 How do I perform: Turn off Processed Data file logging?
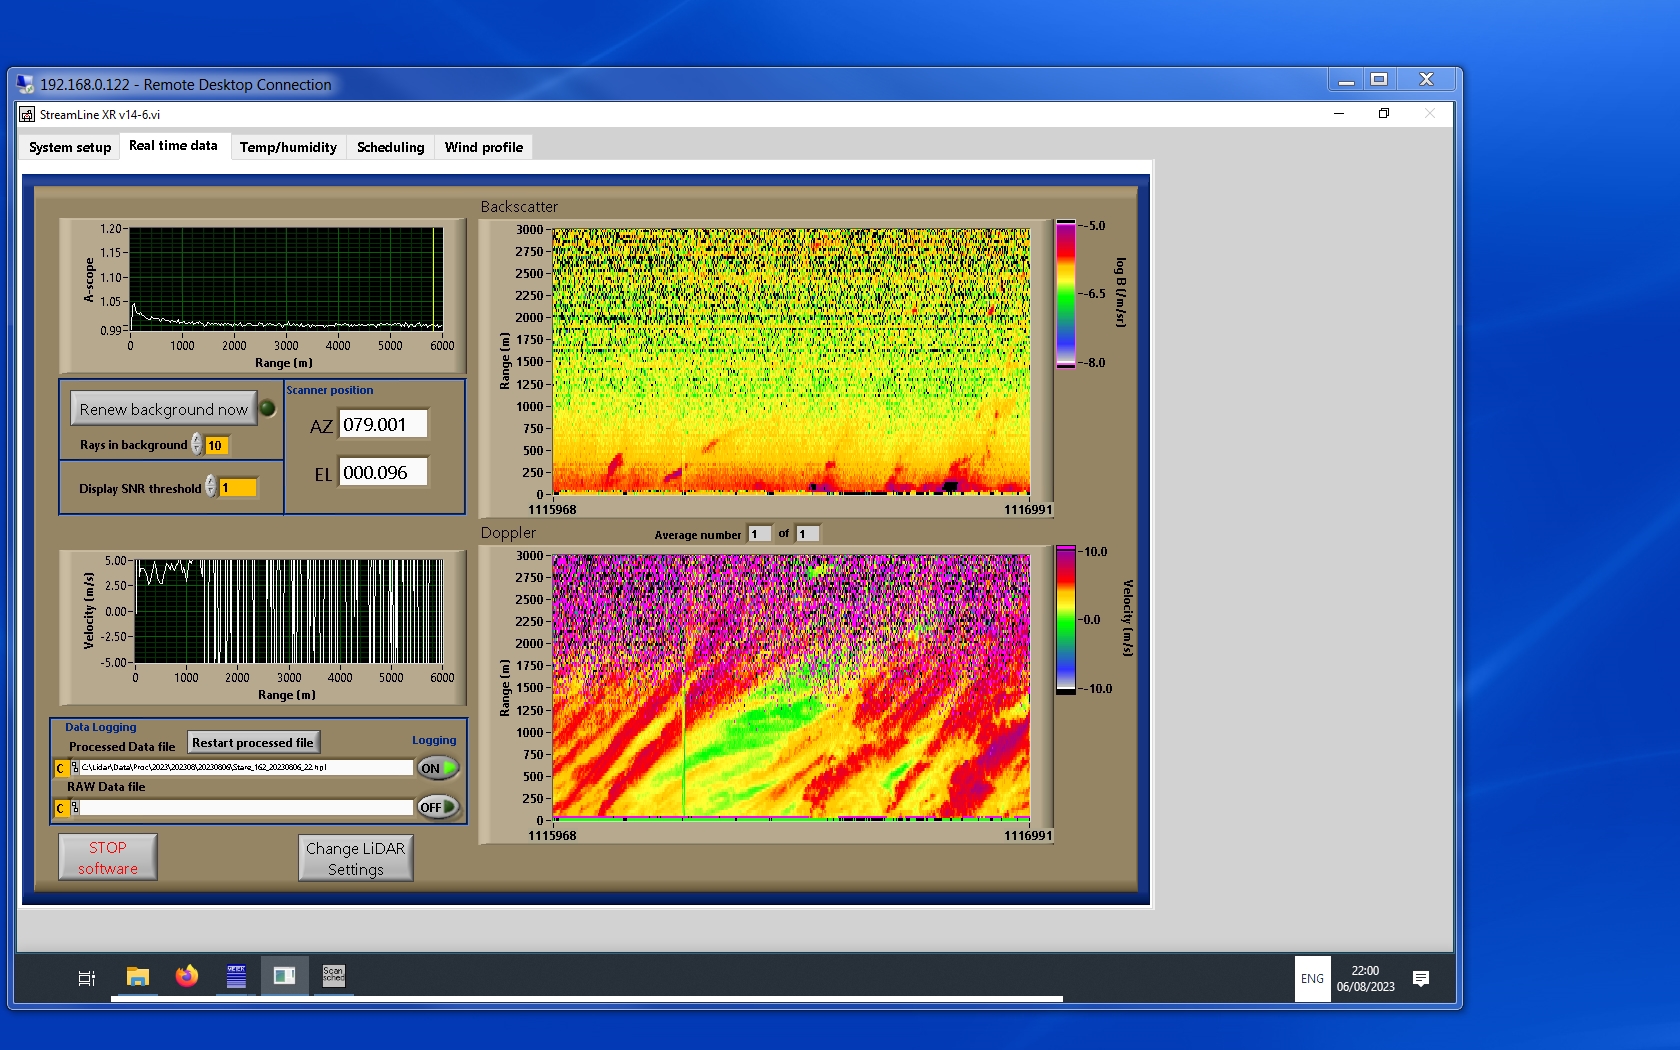pos(438,768)
